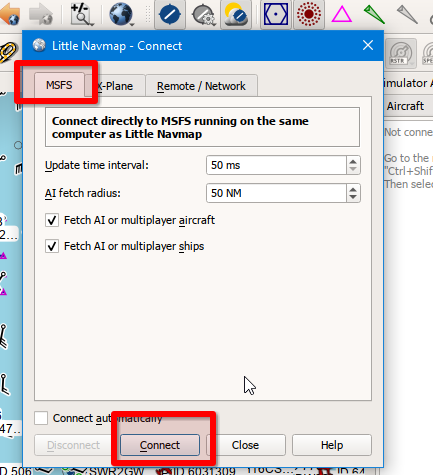Click the Close button
Image resolution: width=433 pixels, height=475 pixels.
pos(246,445)
